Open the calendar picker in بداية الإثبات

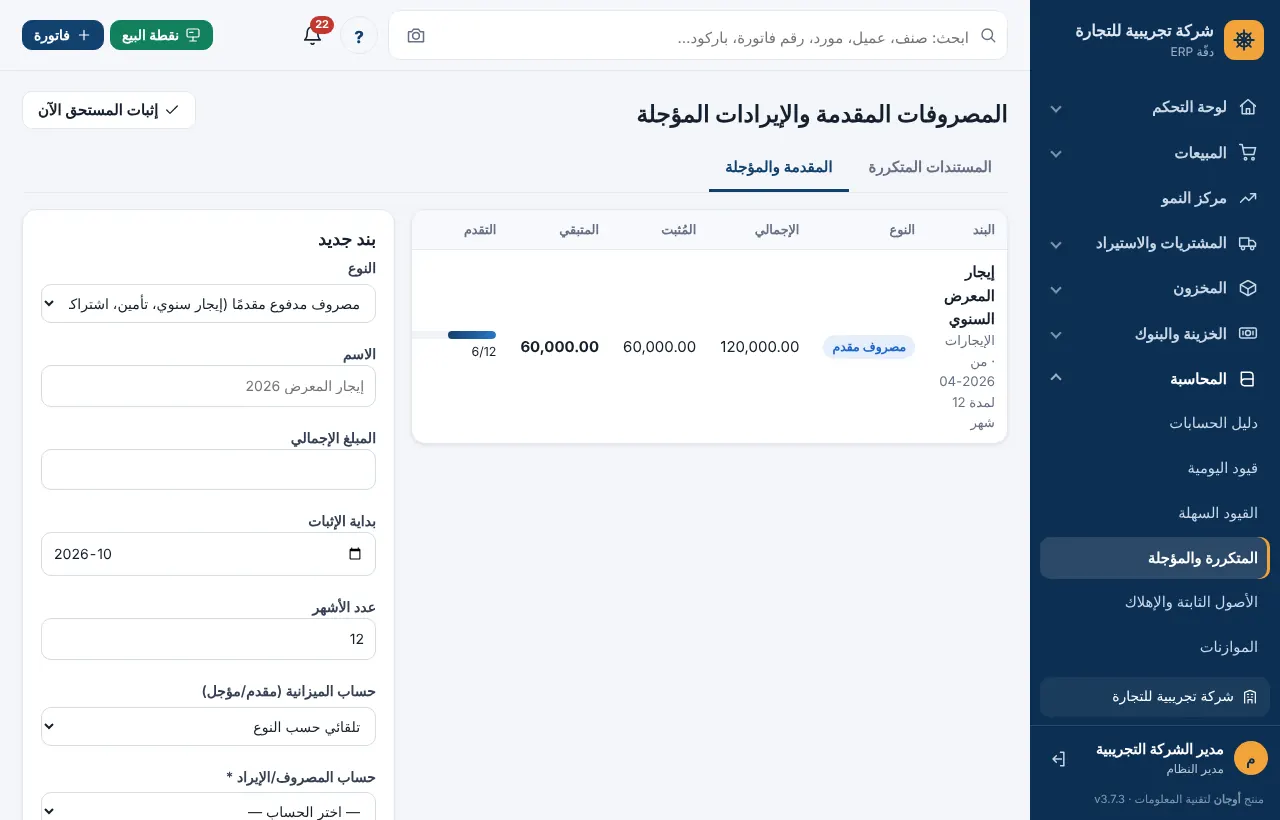click(x=355, y=554)
